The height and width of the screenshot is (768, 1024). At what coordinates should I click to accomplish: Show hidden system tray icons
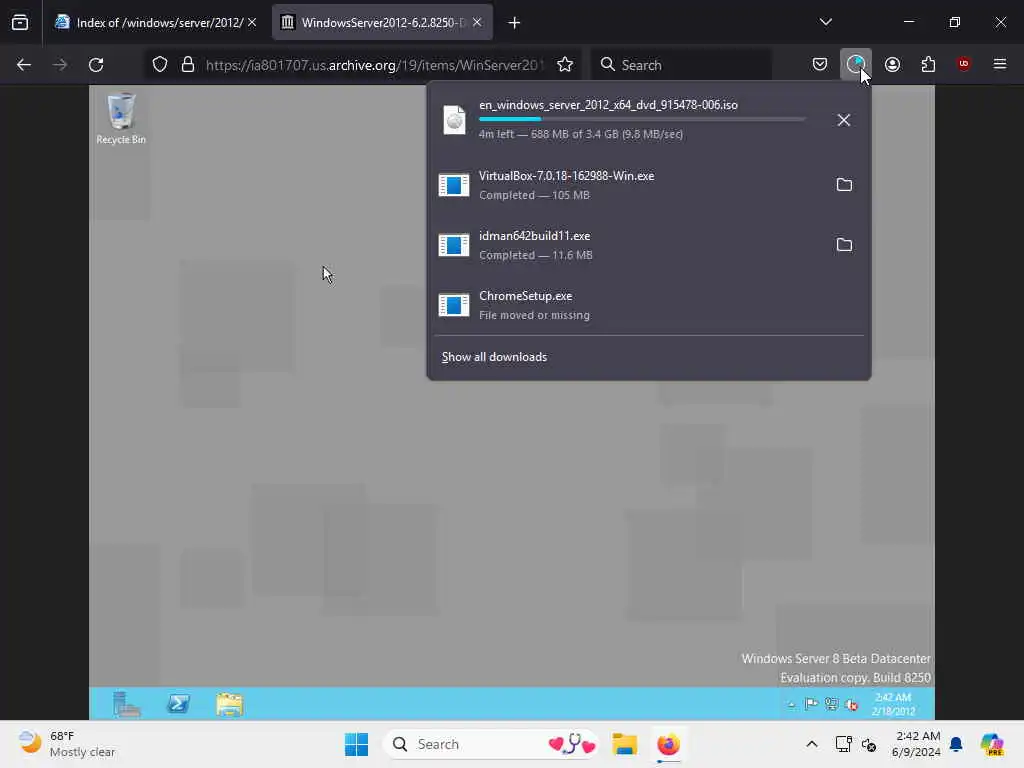[812, 744]
